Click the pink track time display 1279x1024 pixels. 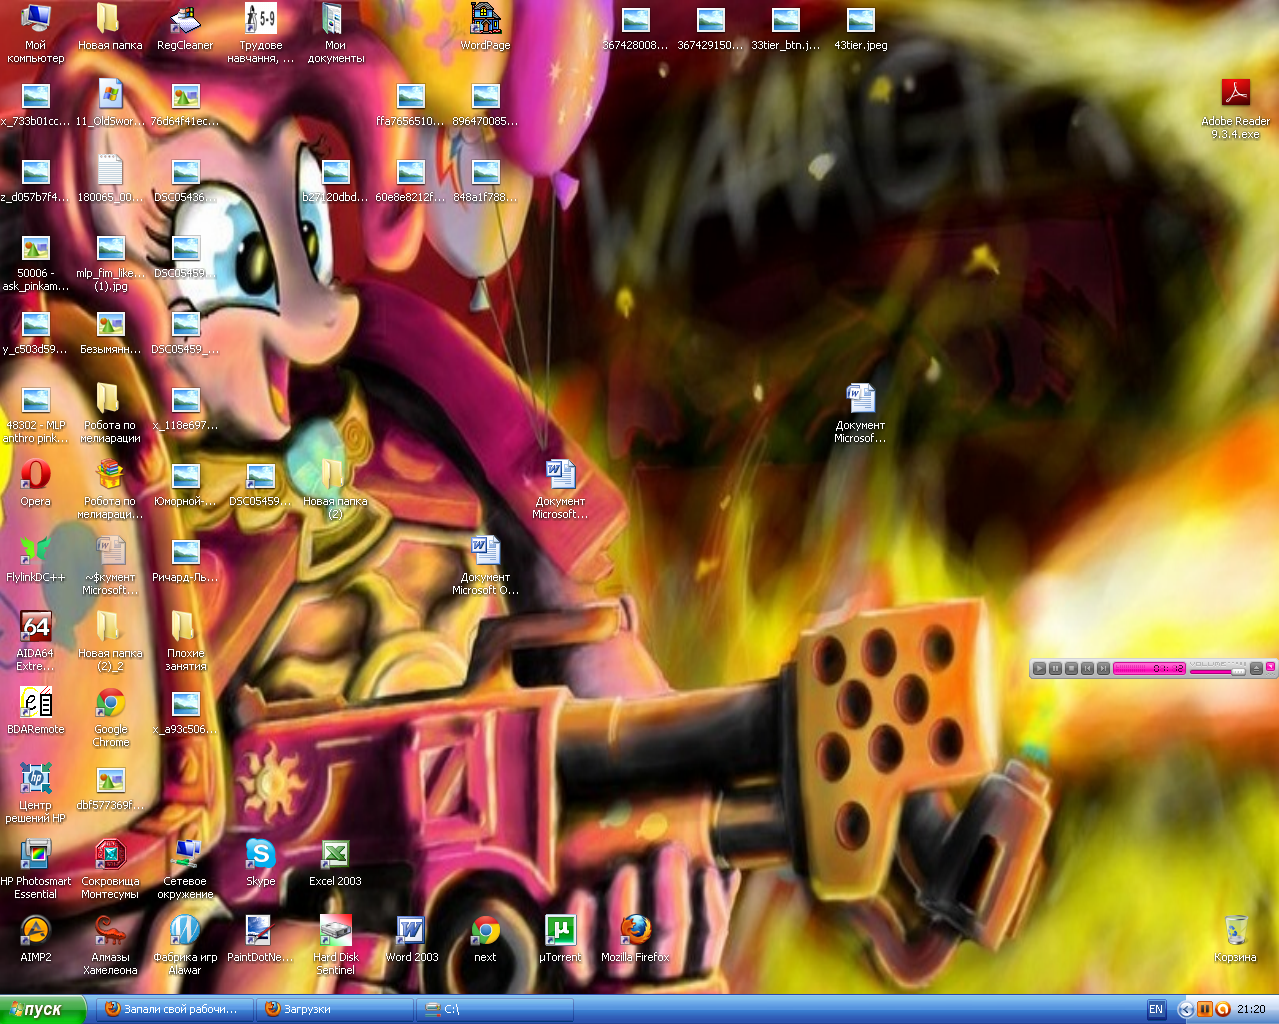1149,668
